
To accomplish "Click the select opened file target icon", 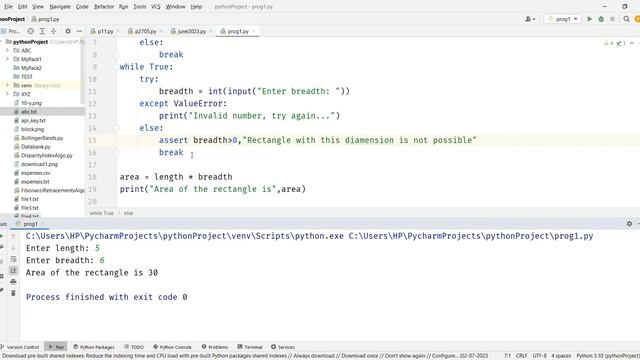I will click(x=31, y=31).
